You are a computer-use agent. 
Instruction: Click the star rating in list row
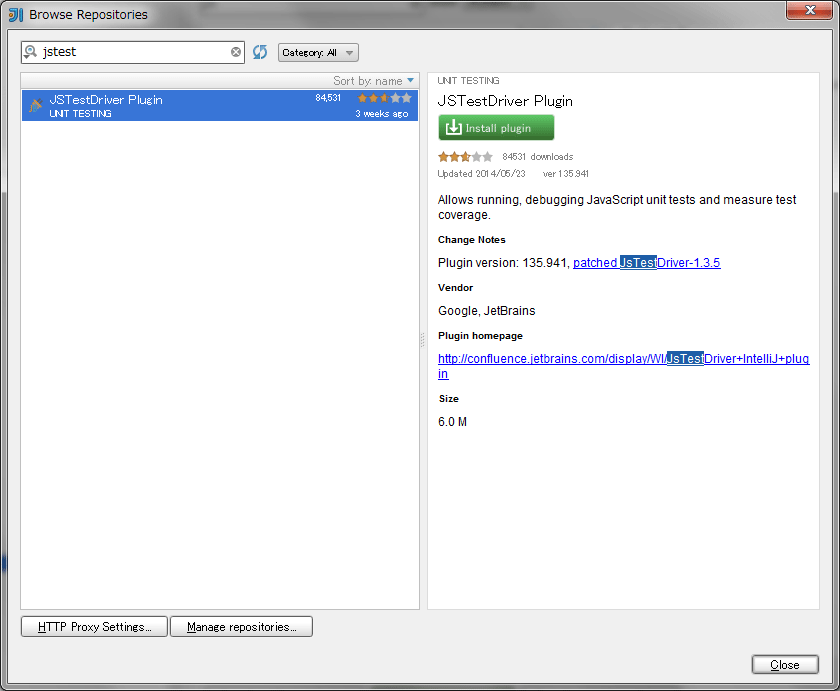point(385,98)
